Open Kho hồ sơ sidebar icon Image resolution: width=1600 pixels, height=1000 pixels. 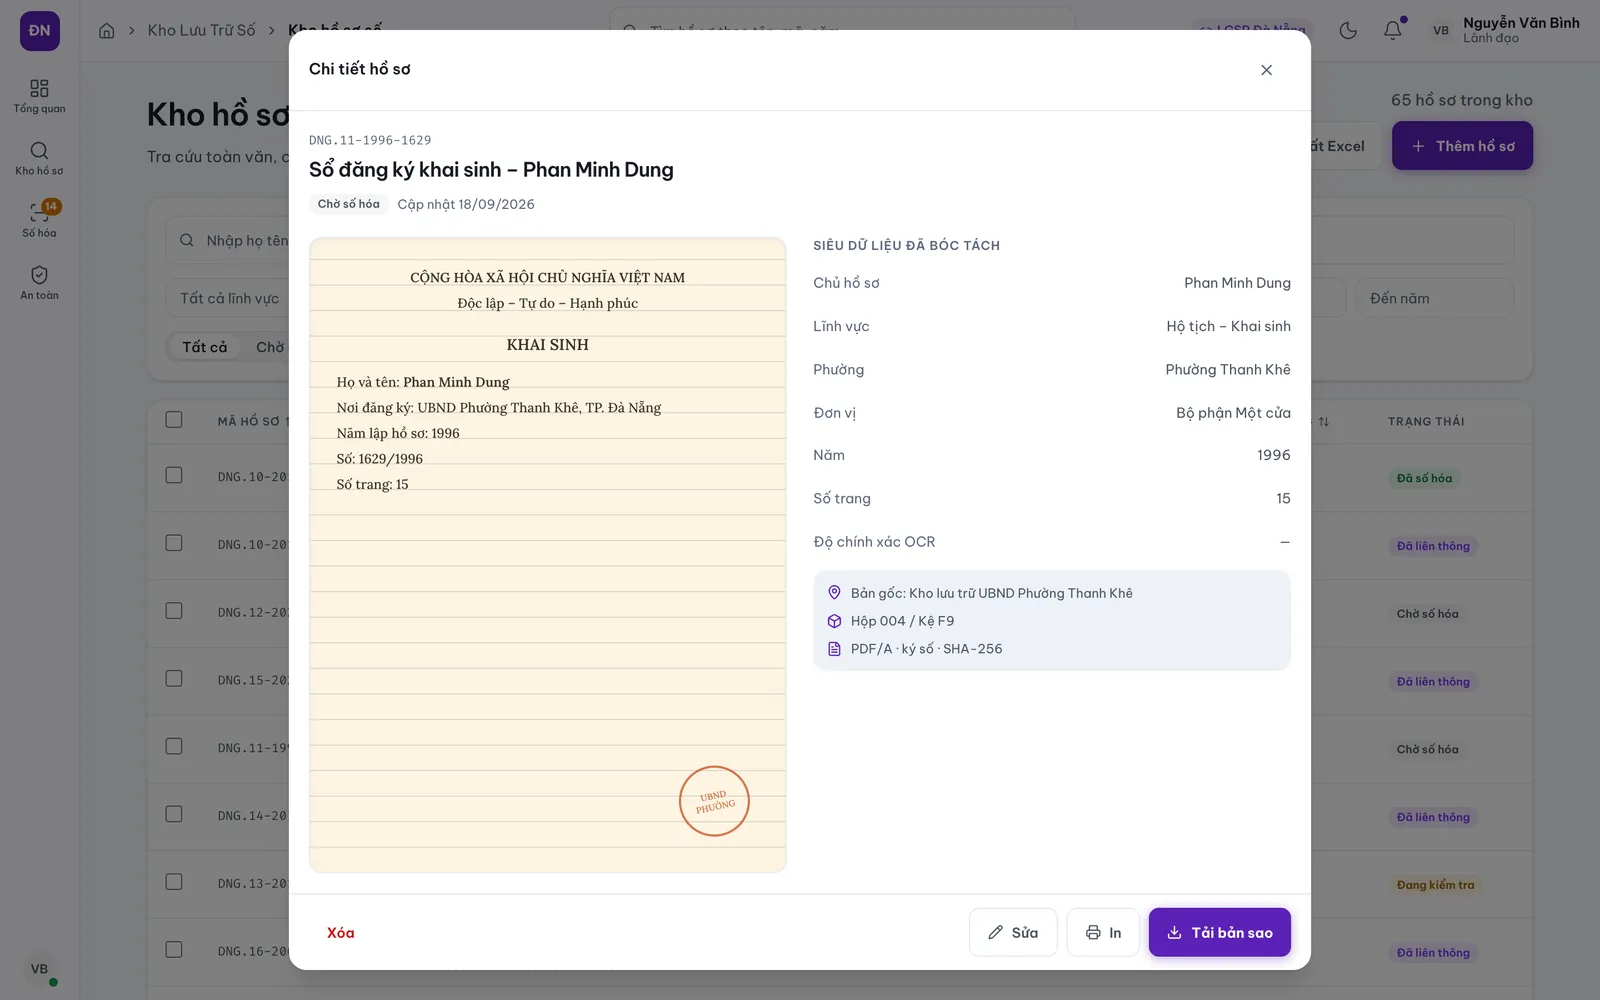click(x=39, y=158)
